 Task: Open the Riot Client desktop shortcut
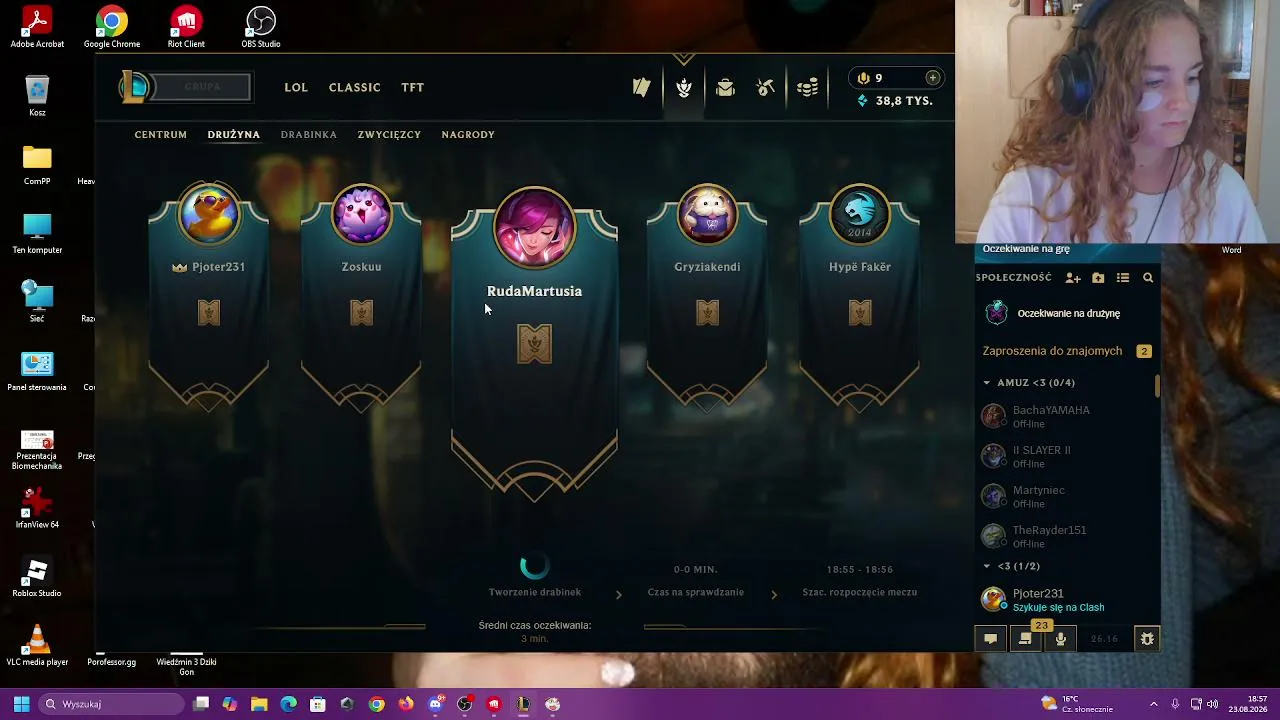(186, 28)
